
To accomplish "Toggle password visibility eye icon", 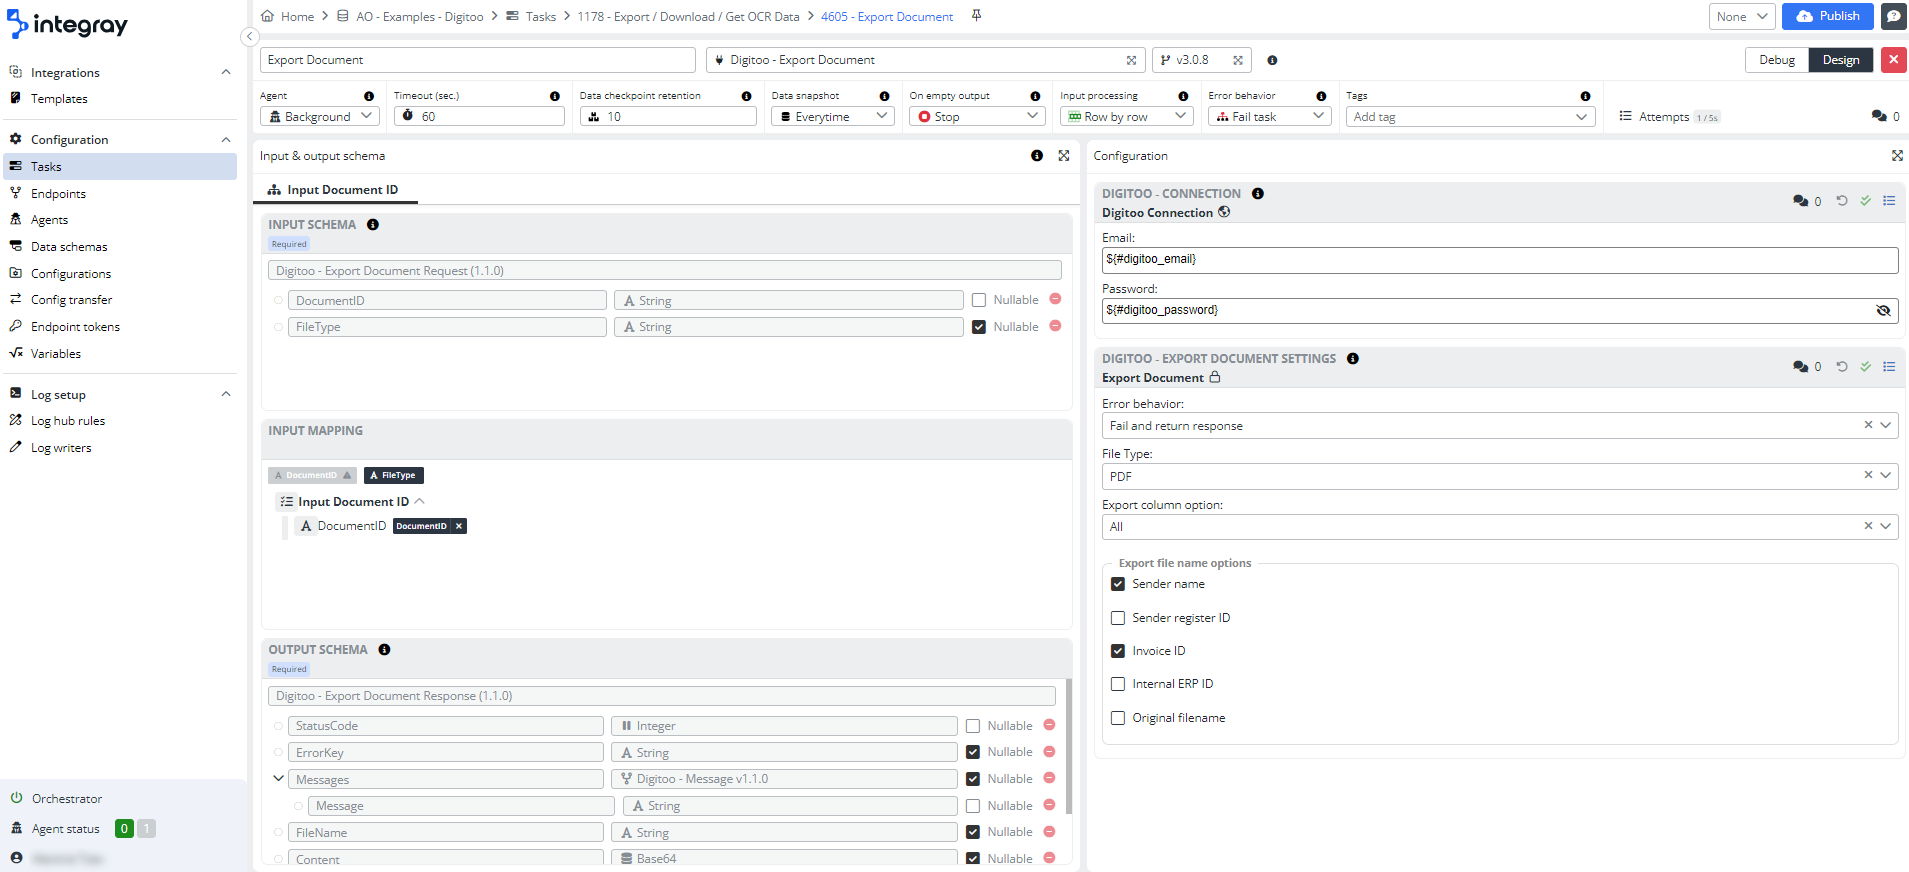I will (1883, 311).
